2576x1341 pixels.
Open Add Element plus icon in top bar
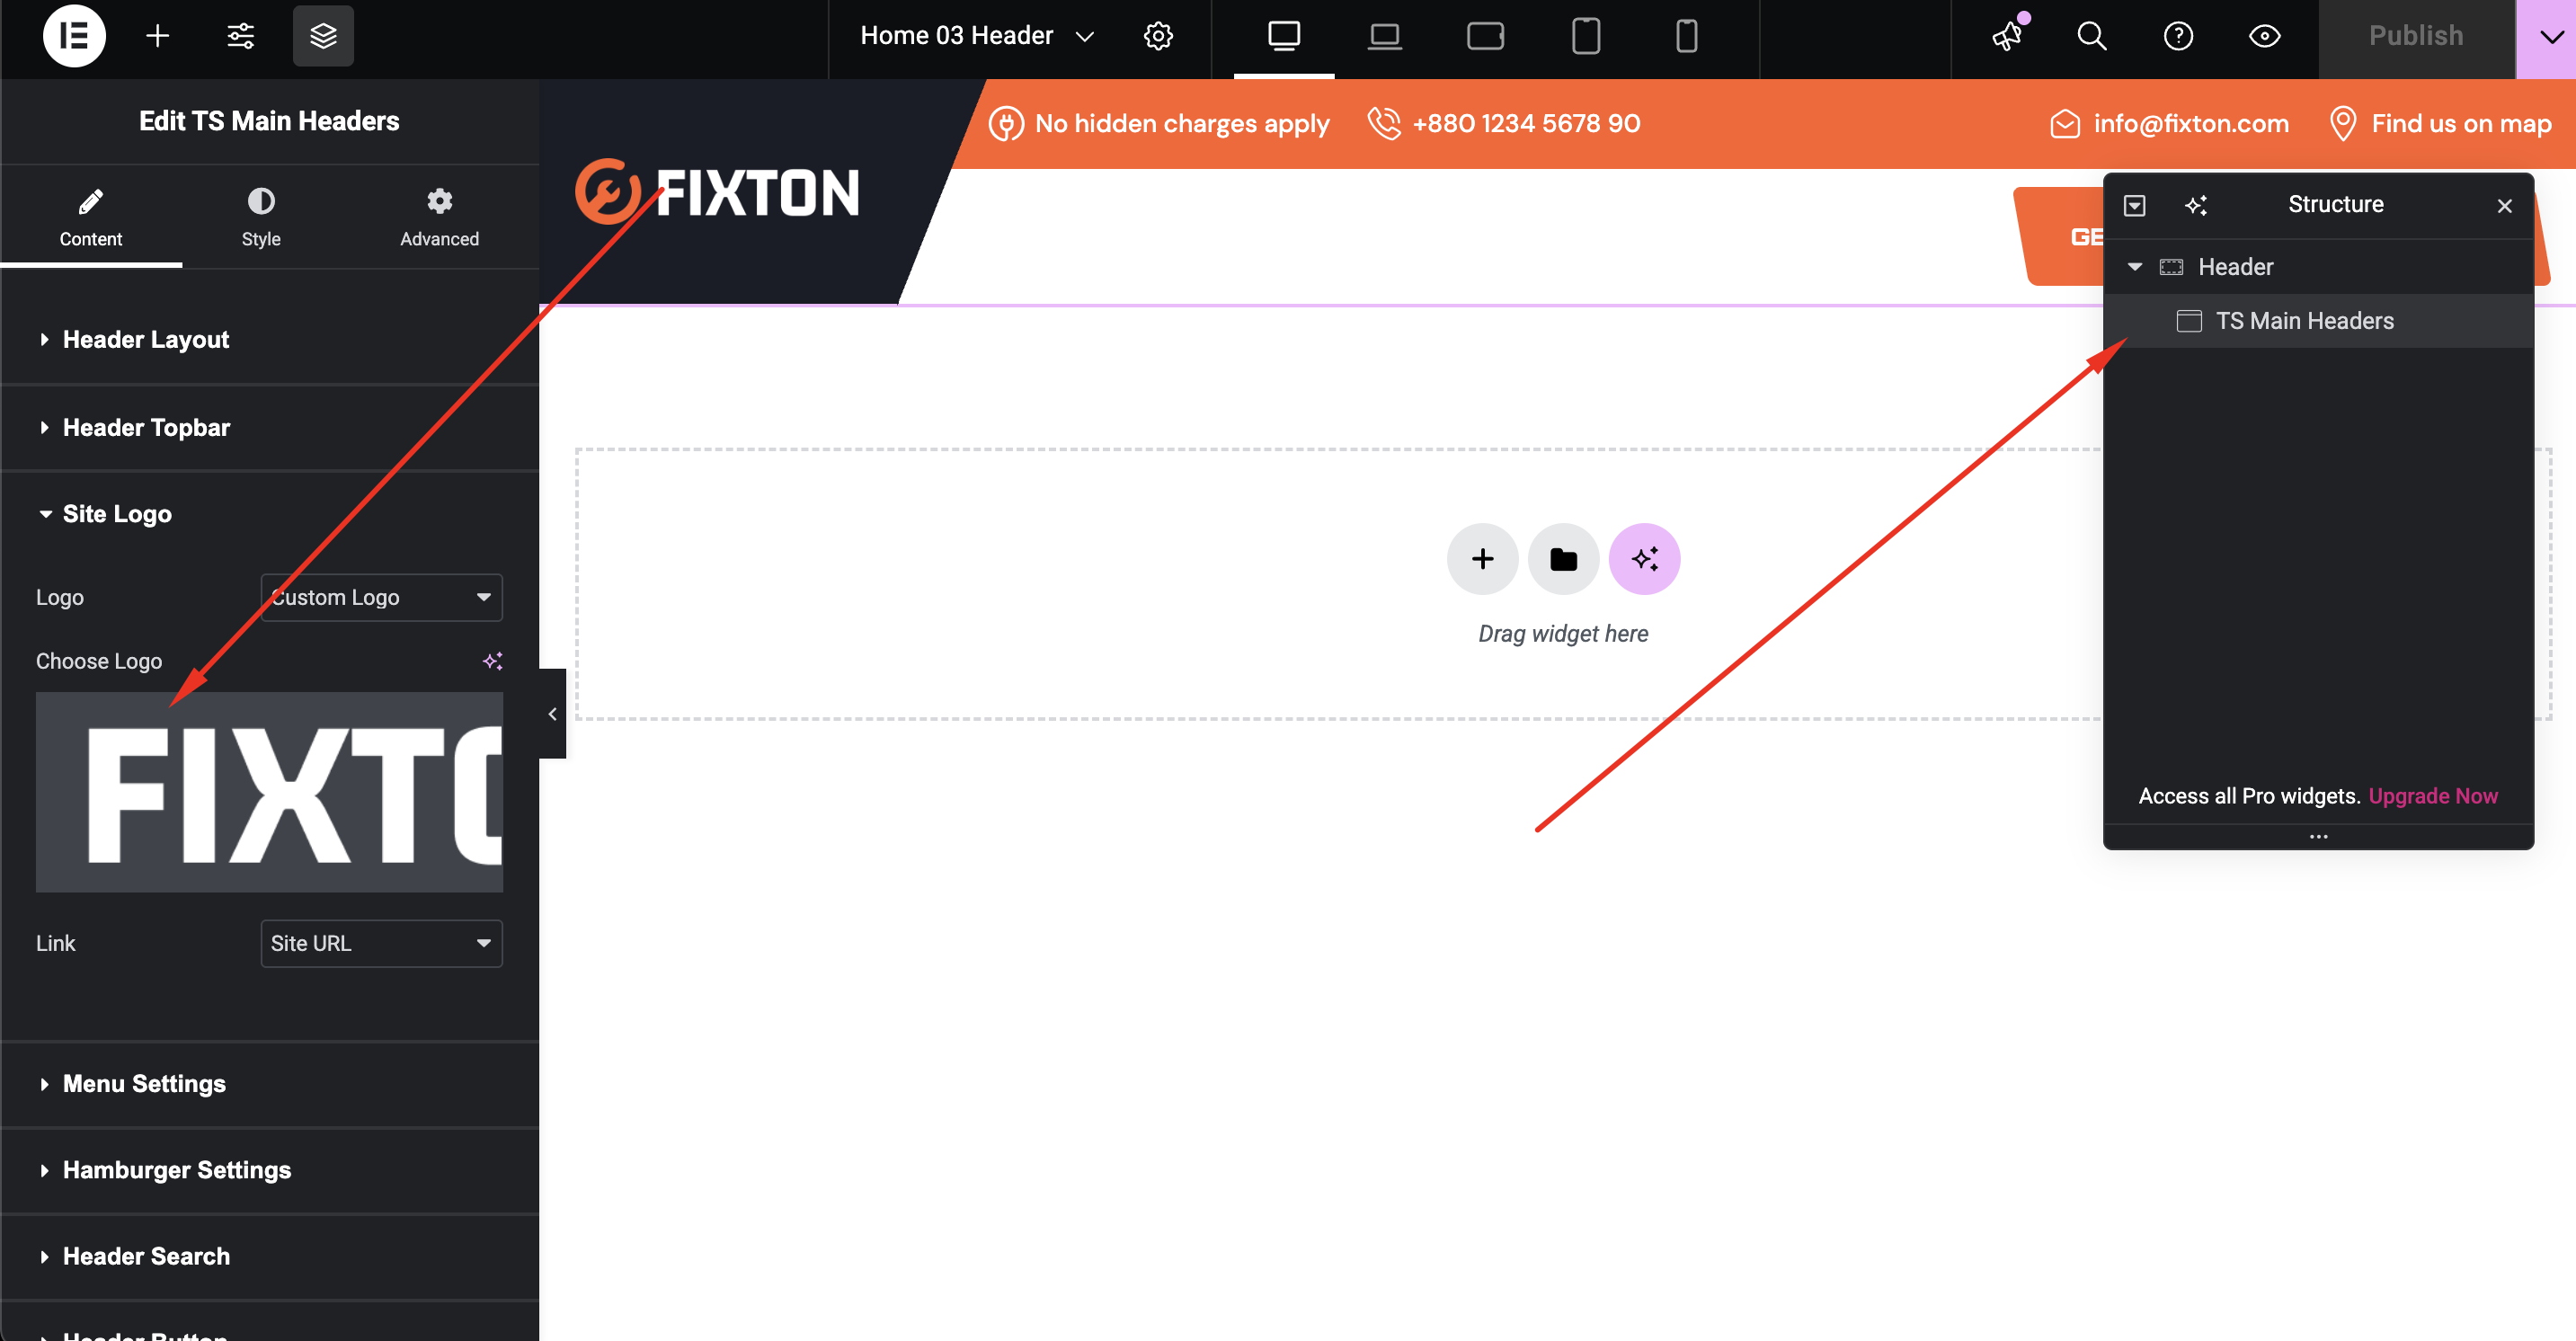pyautogui.click(x=157, y=36)
